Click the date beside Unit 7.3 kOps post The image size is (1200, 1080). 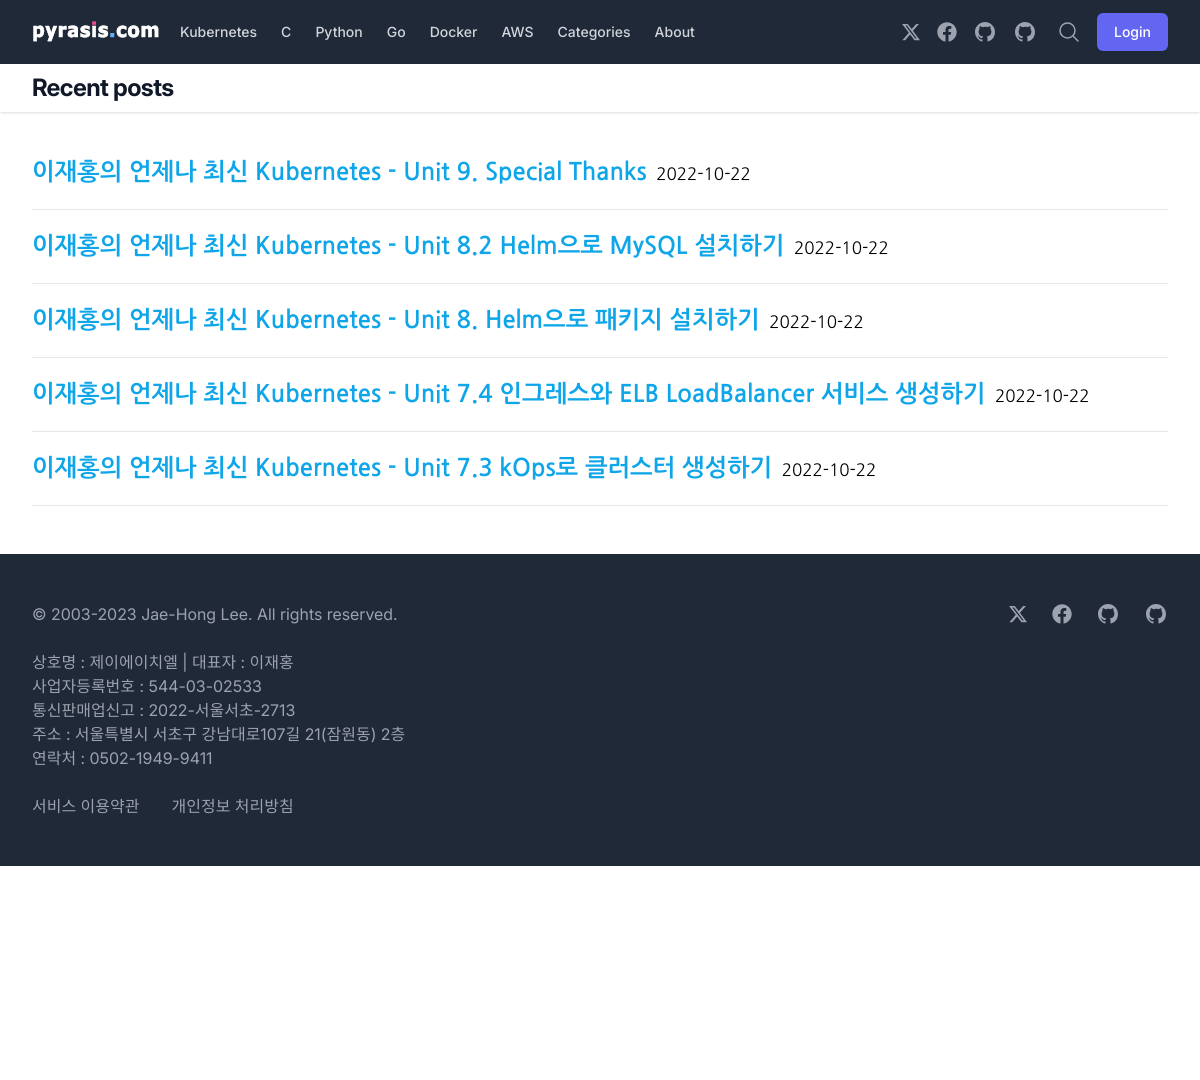[x=829, y=470]
